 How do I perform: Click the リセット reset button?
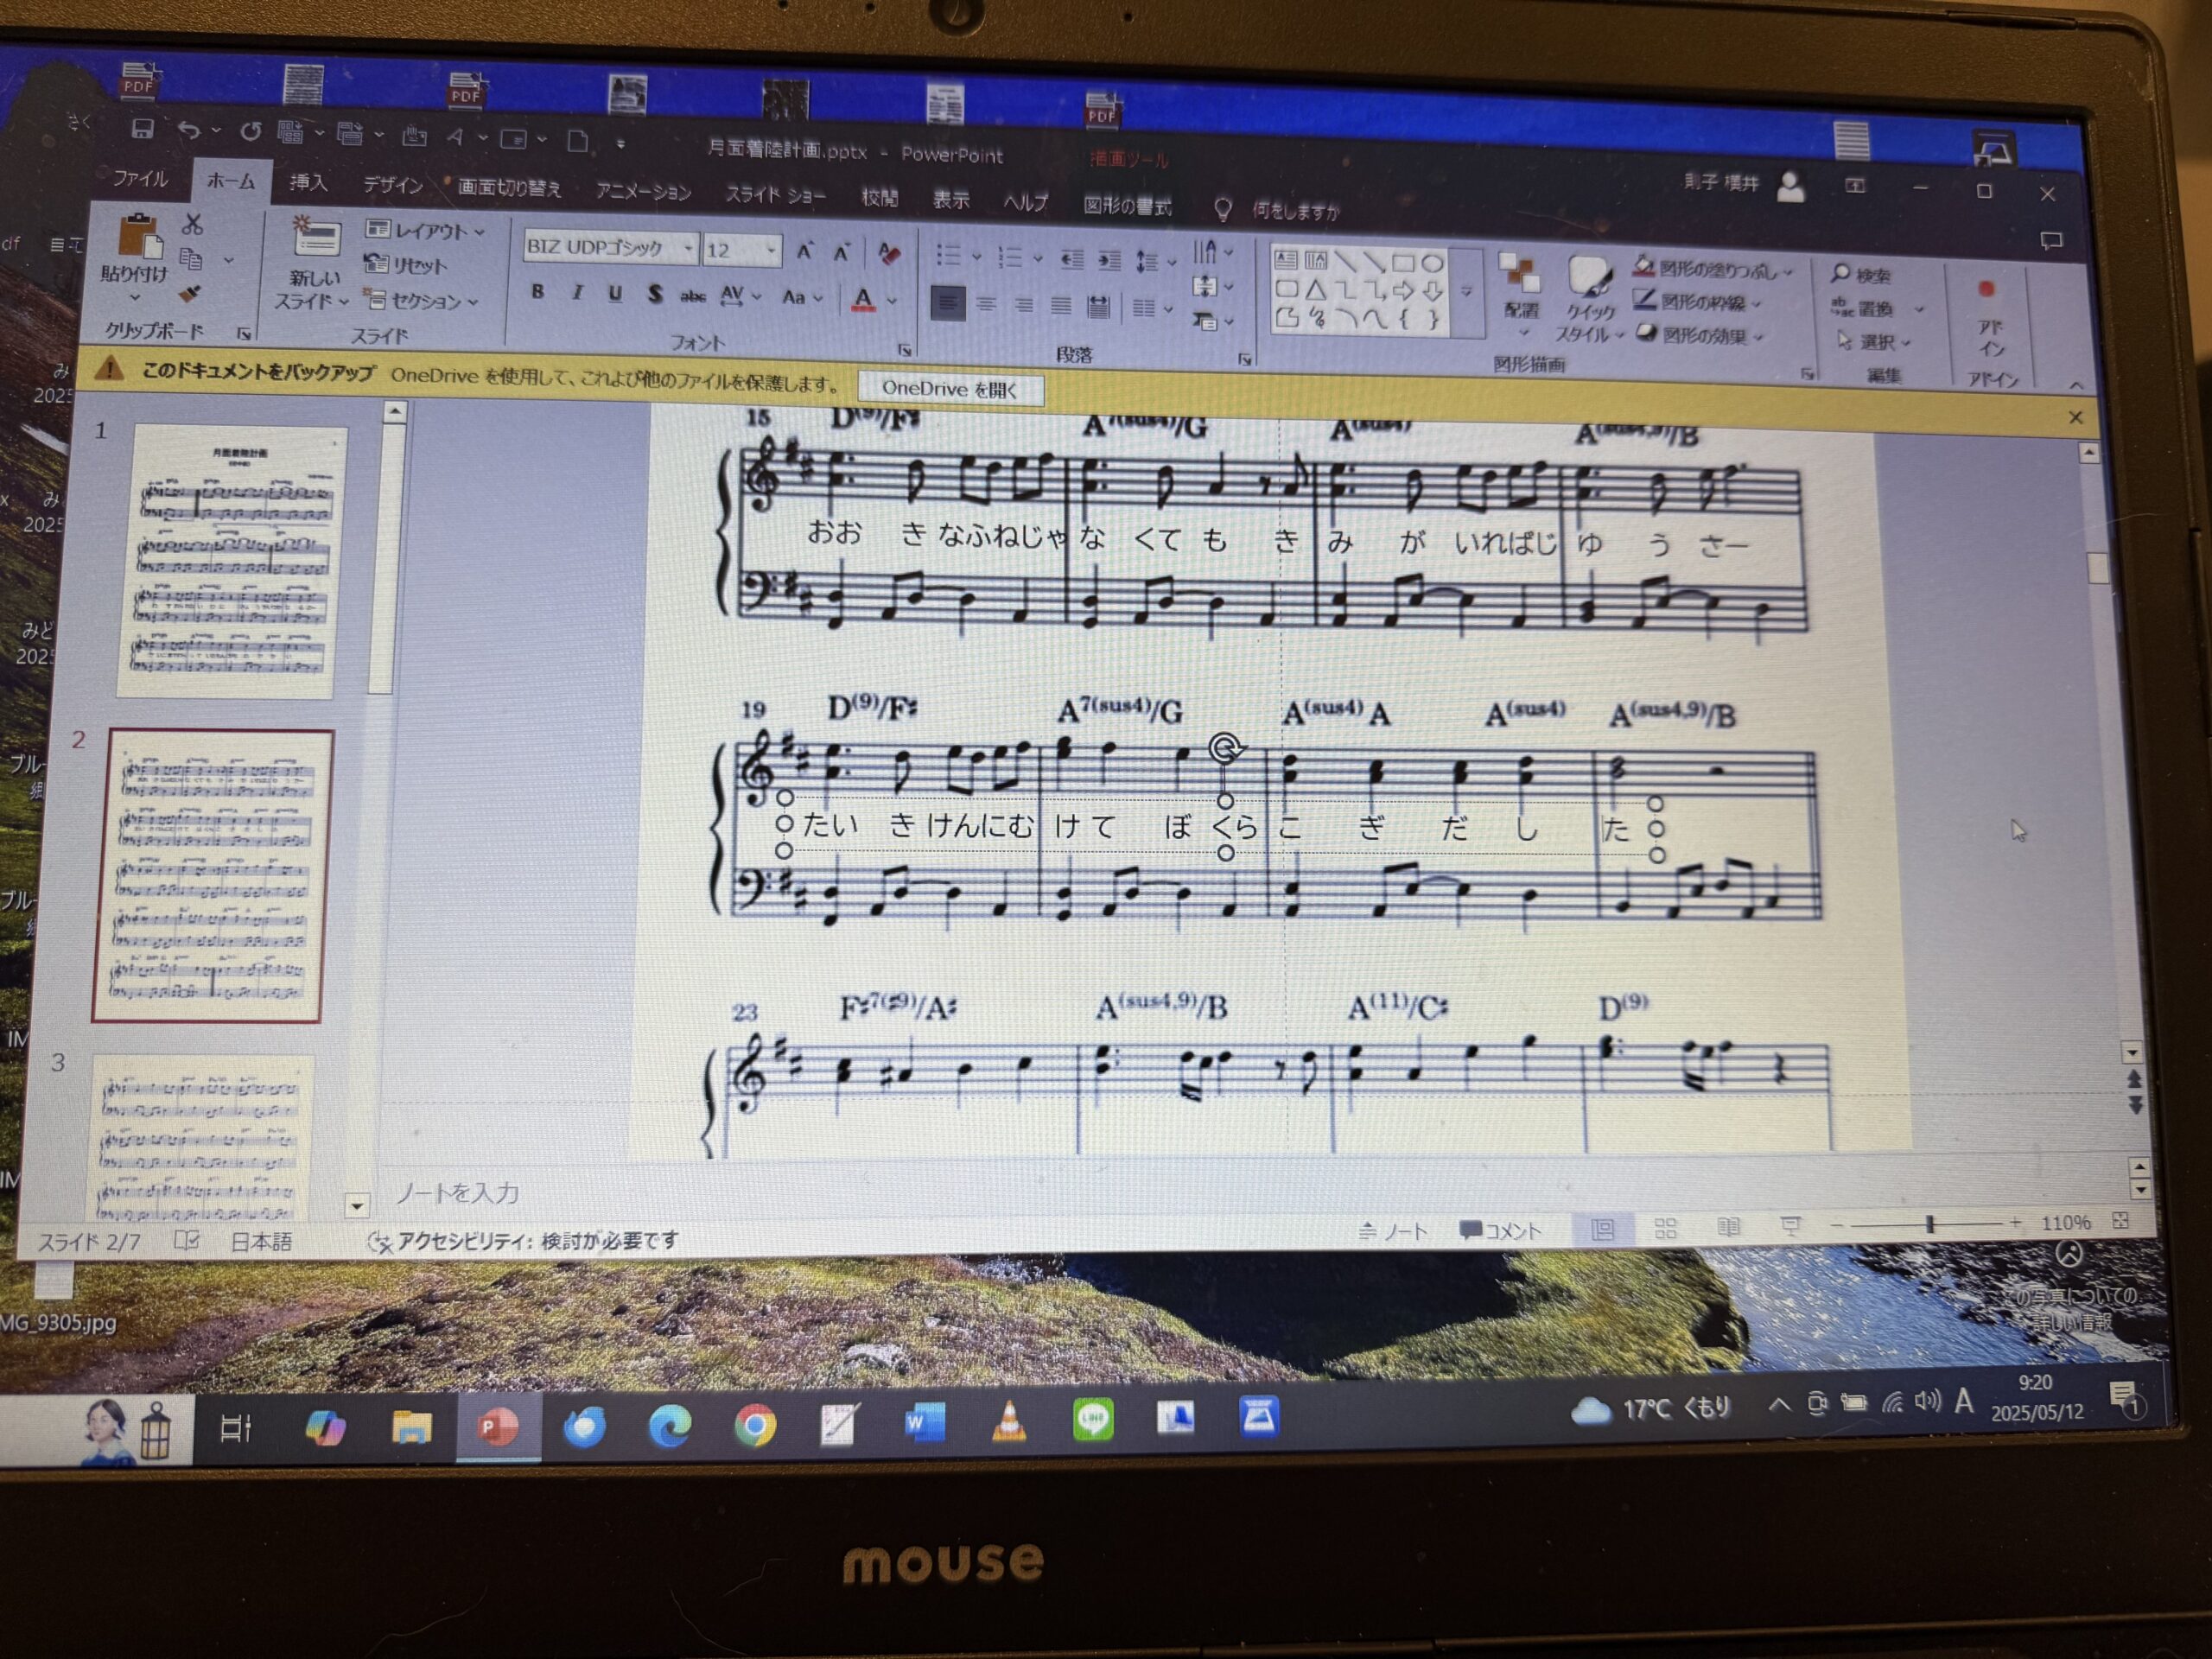click(406, 265)
